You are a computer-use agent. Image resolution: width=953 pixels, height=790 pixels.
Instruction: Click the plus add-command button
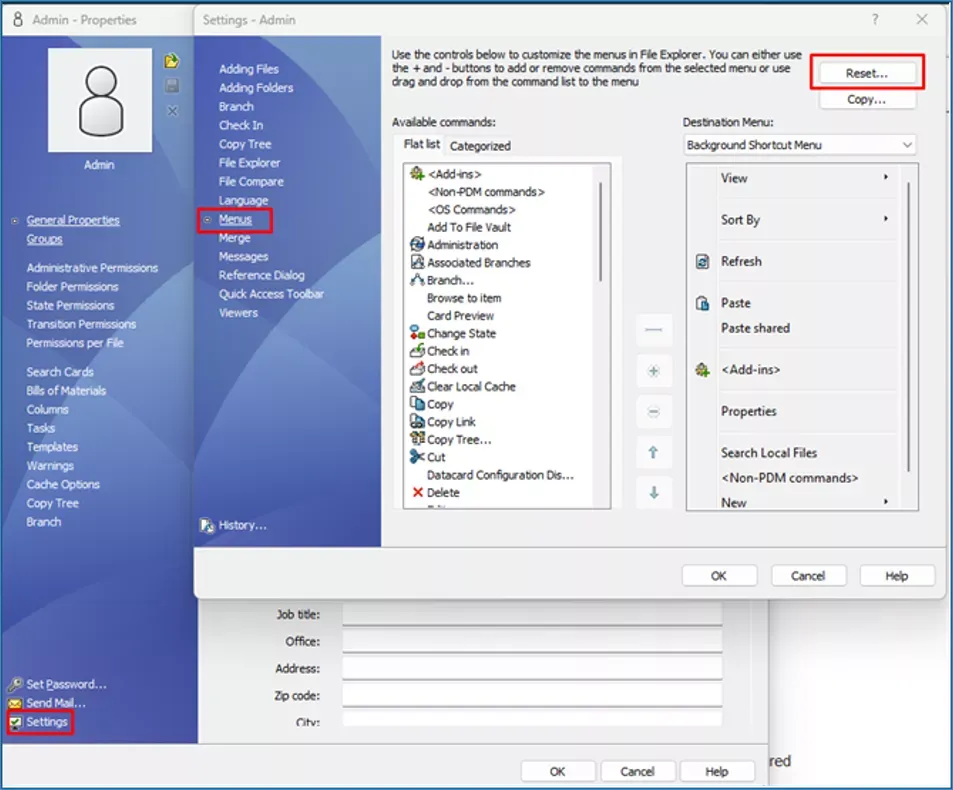pyautogui.click(x=654, y=371)
